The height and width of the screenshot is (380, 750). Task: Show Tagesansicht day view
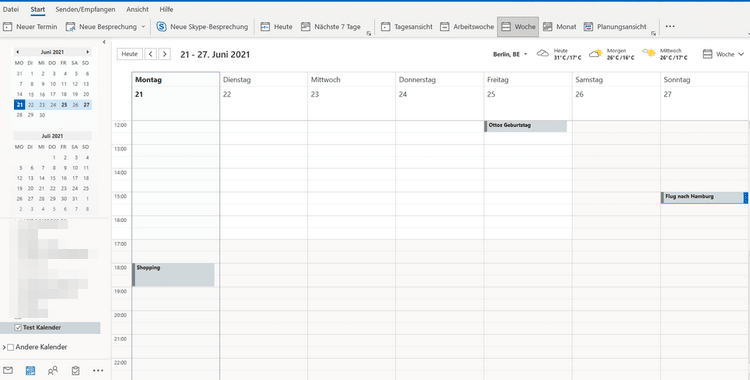point(407,27)
